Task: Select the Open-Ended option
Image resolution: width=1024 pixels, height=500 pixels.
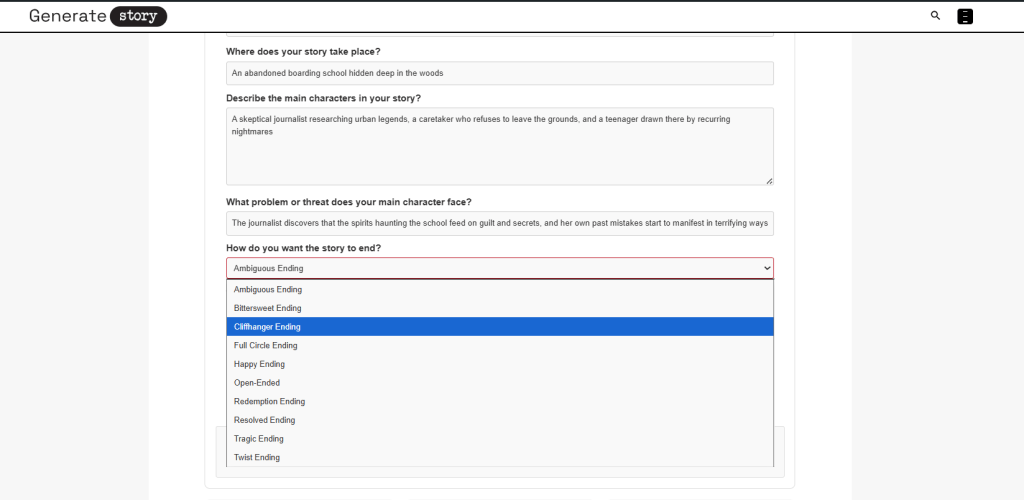Action: (257, 383)
